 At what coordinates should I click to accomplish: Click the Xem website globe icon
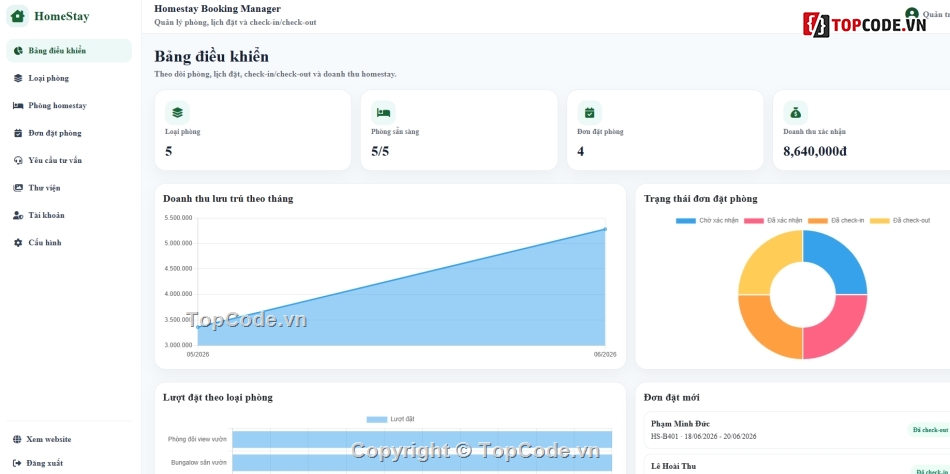point(17,439)
